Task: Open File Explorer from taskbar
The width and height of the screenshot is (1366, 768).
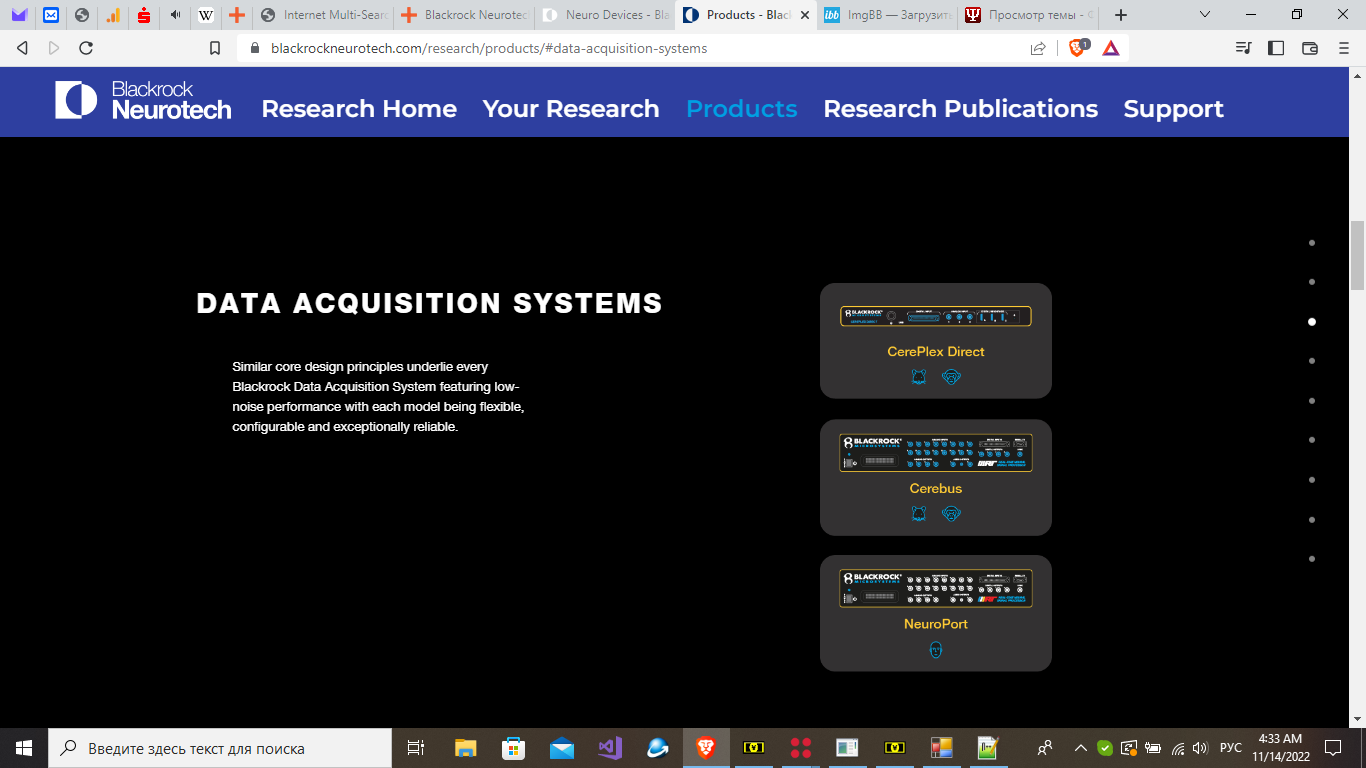Action: (x=465, y=748)
